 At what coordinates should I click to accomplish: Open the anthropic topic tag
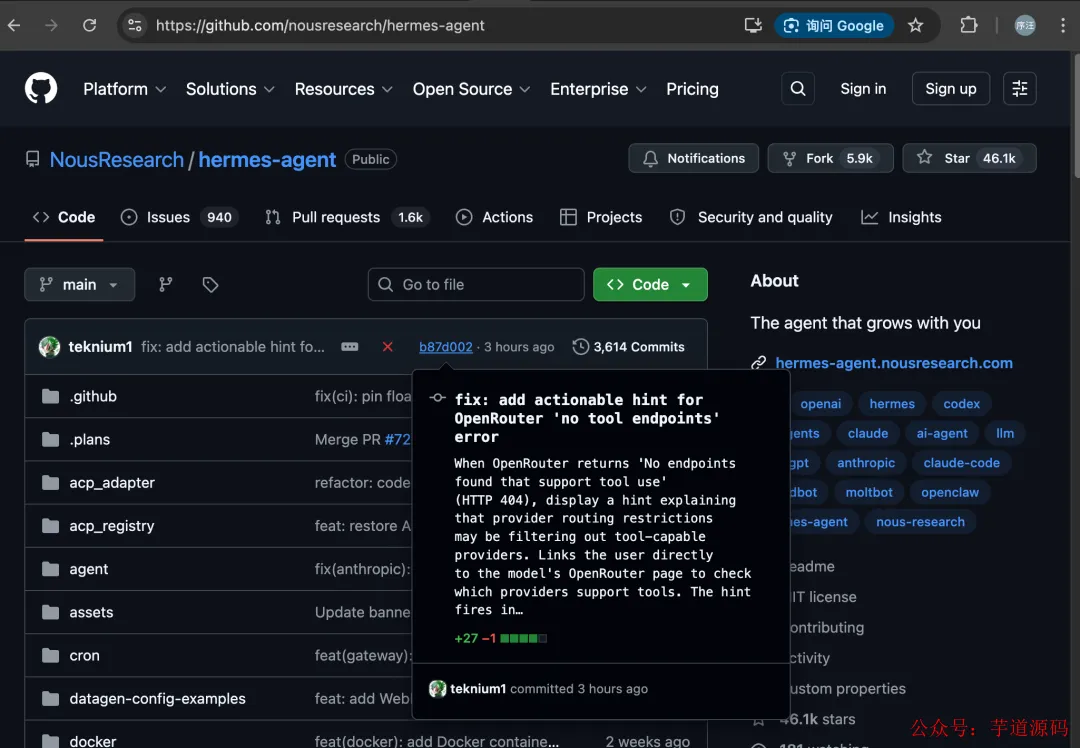(x=866, y=463)
